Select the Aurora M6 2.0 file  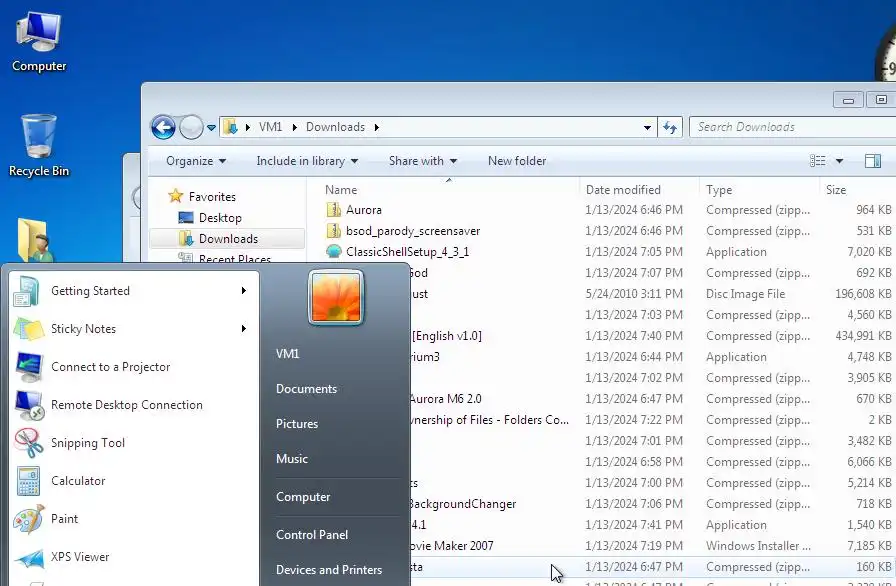[446, 399]
